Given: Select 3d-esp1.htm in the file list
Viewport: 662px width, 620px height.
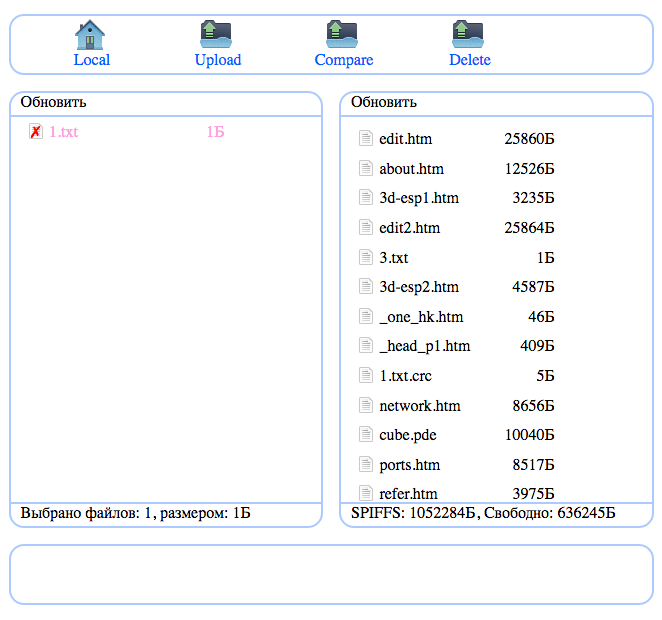Looking at the screenshot, I should click(419, 198).
